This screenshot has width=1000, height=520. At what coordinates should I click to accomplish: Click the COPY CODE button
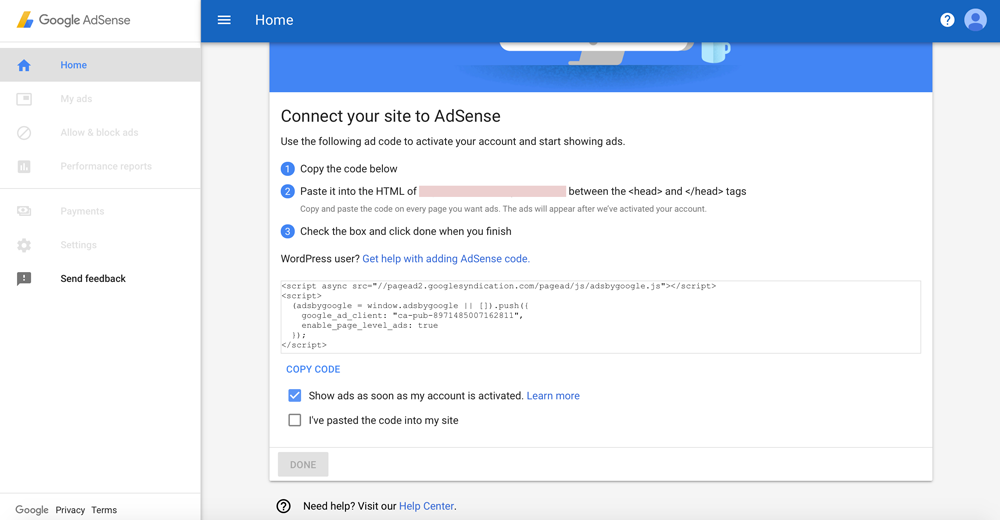[x=313, y=369]
